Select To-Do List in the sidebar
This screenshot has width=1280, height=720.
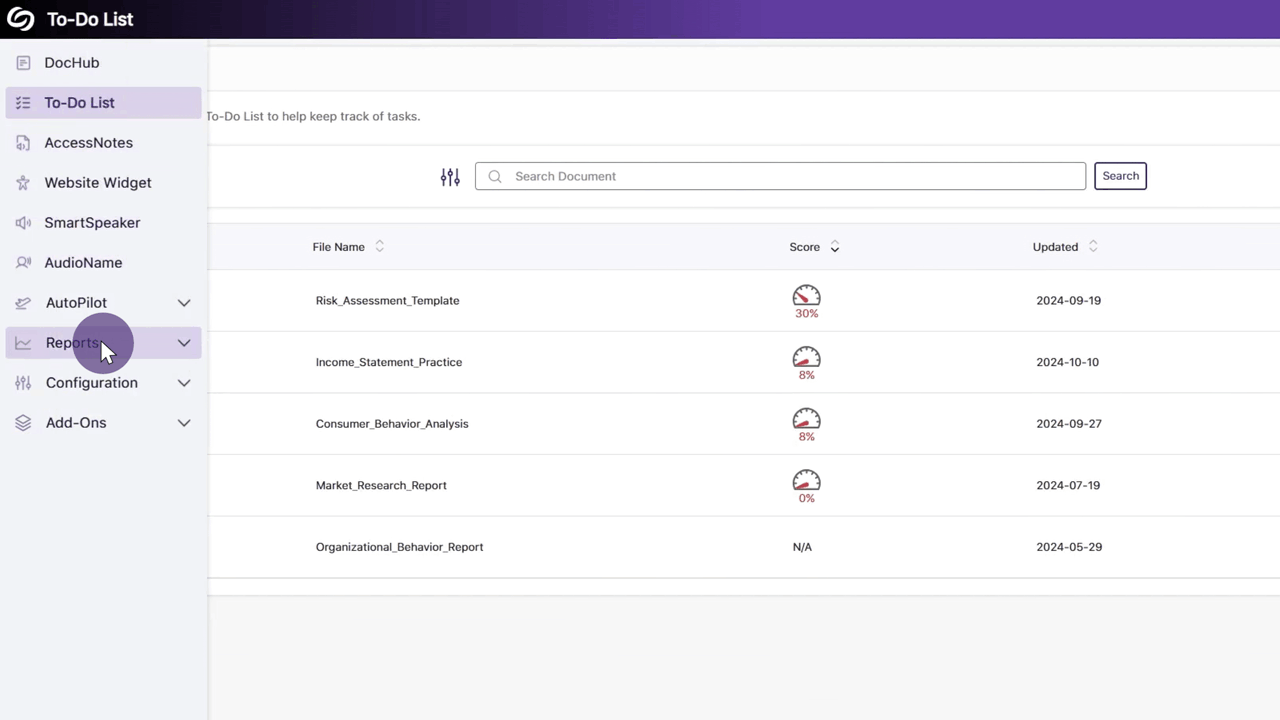pyautogui.click(x=79, y=103)
